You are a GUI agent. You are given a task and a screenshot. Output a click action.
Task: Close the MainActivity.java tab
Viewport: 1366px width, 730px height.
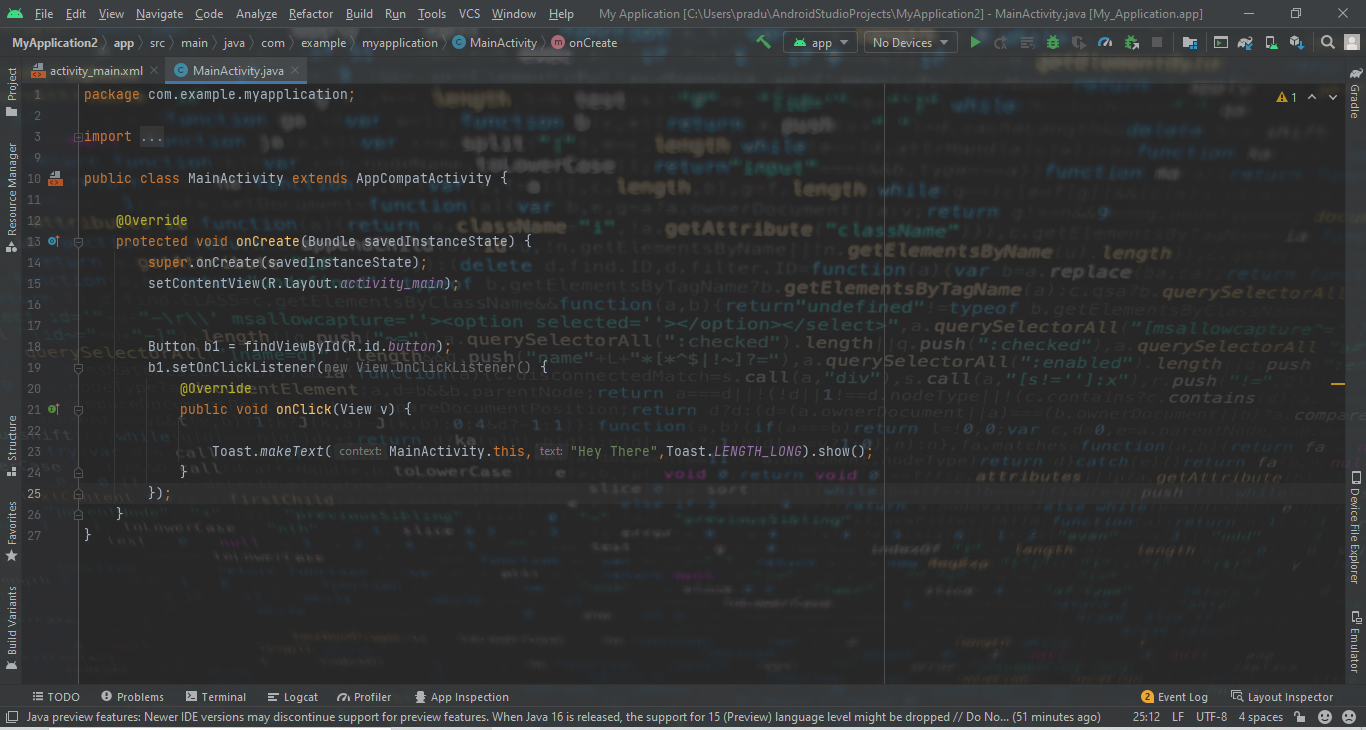click(x=296, y=71)
